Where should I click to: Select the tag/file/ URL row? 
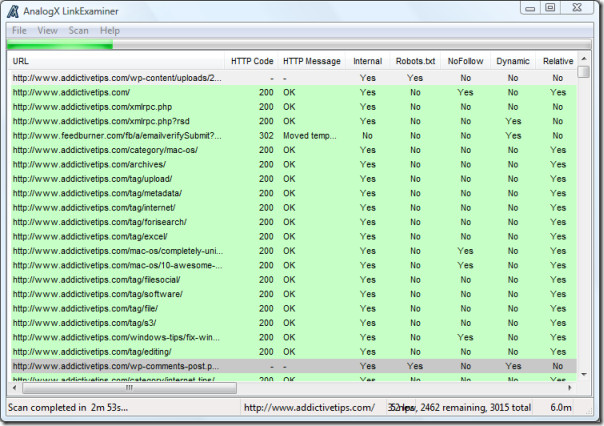(293, 309)
